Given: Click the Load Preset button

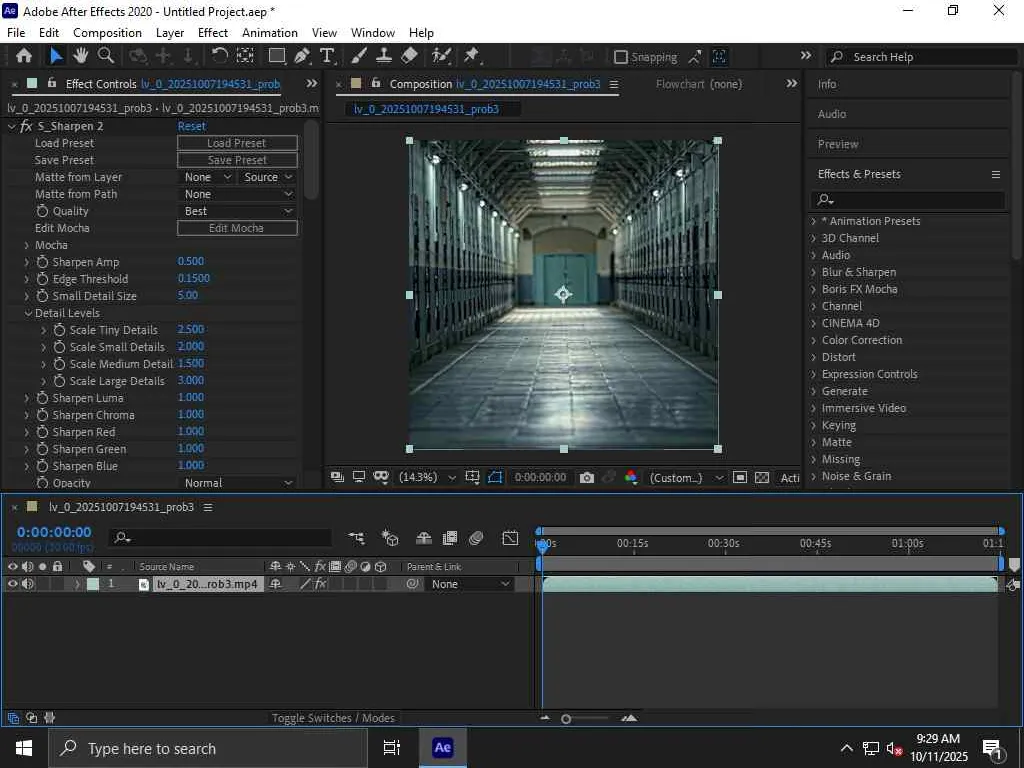Looking at the screenshot, I should 237,143.
